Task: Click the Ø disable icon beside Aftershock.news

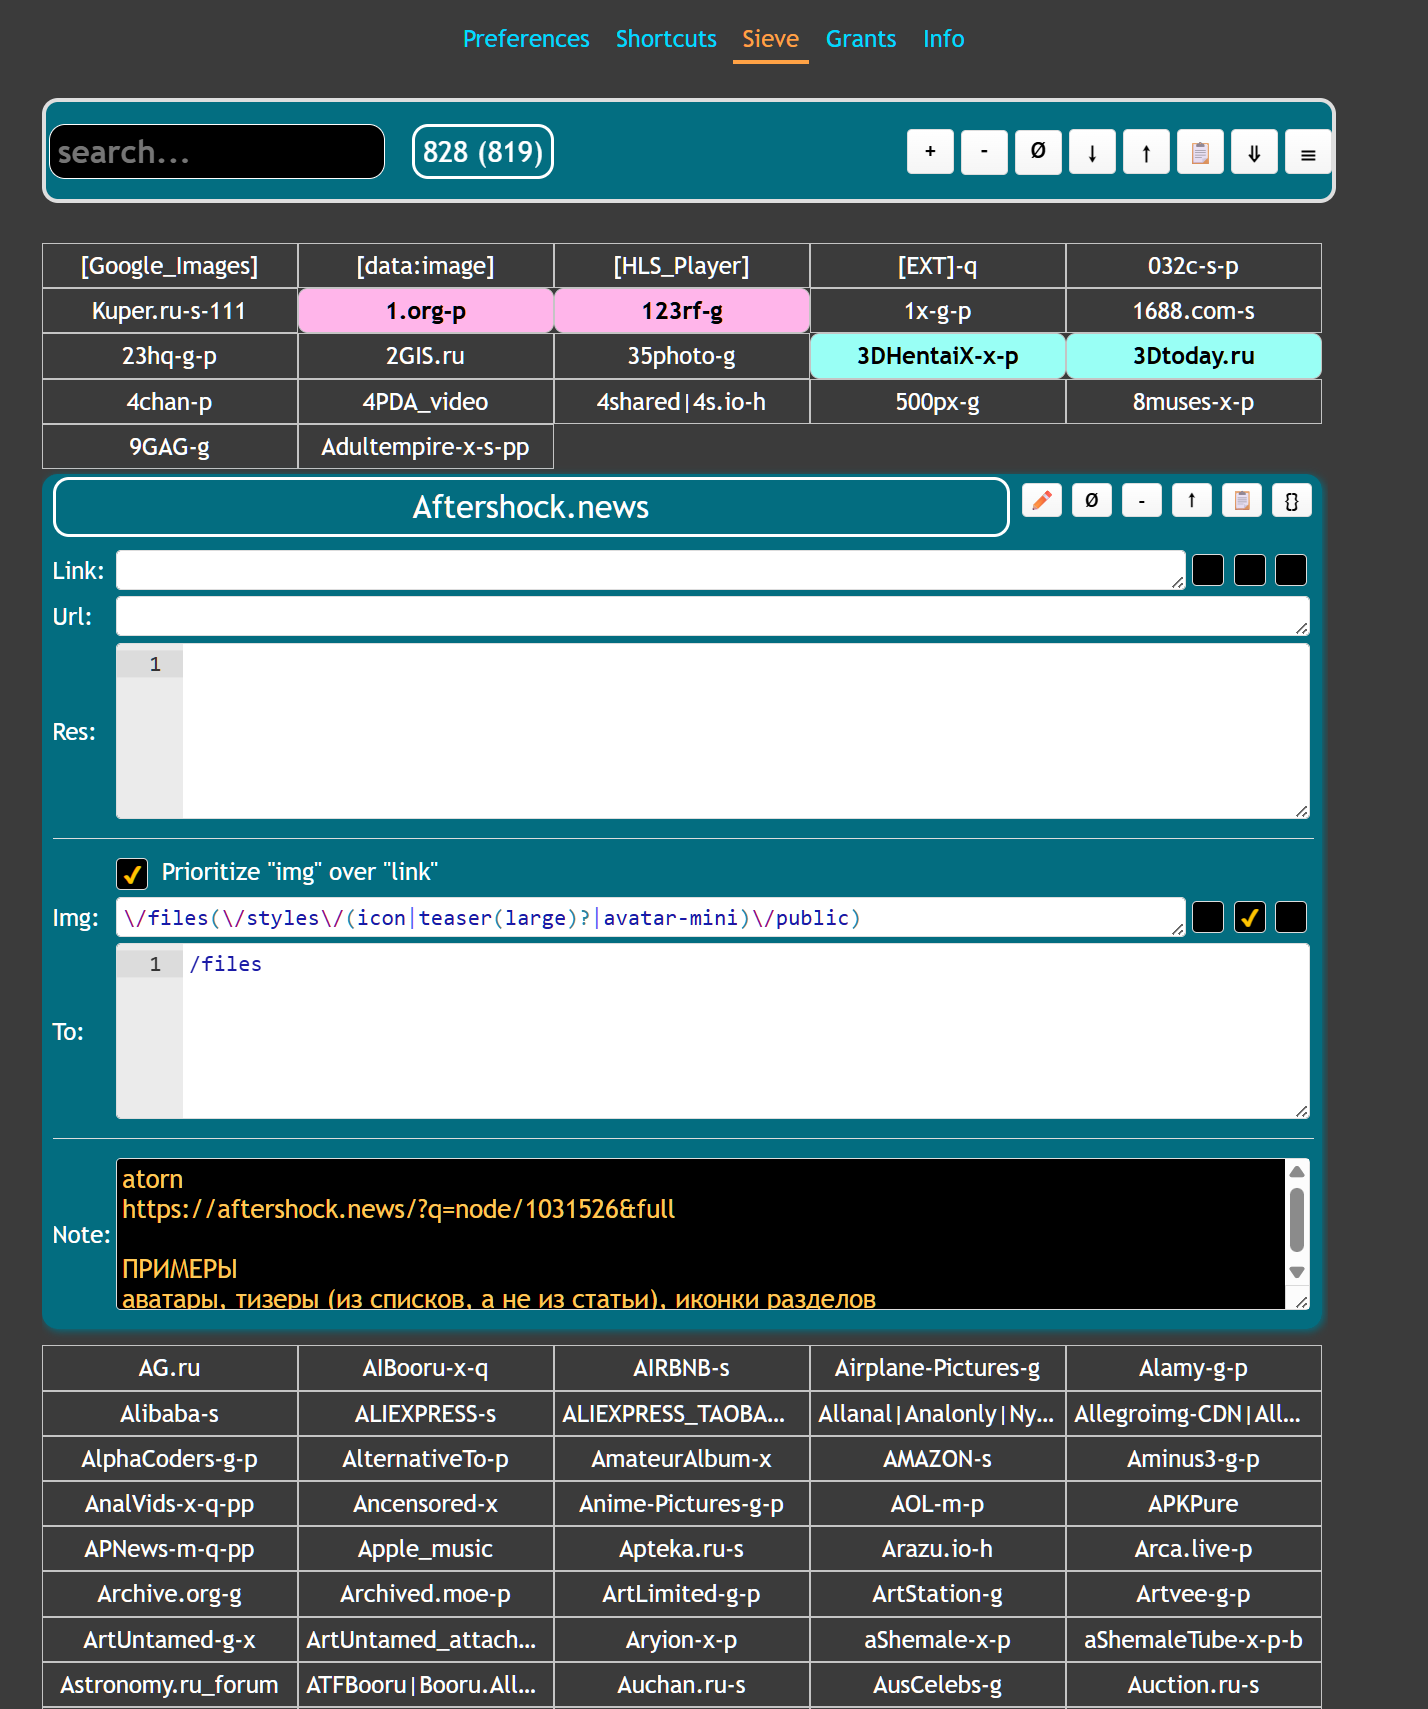Action: coord(1092,500)
